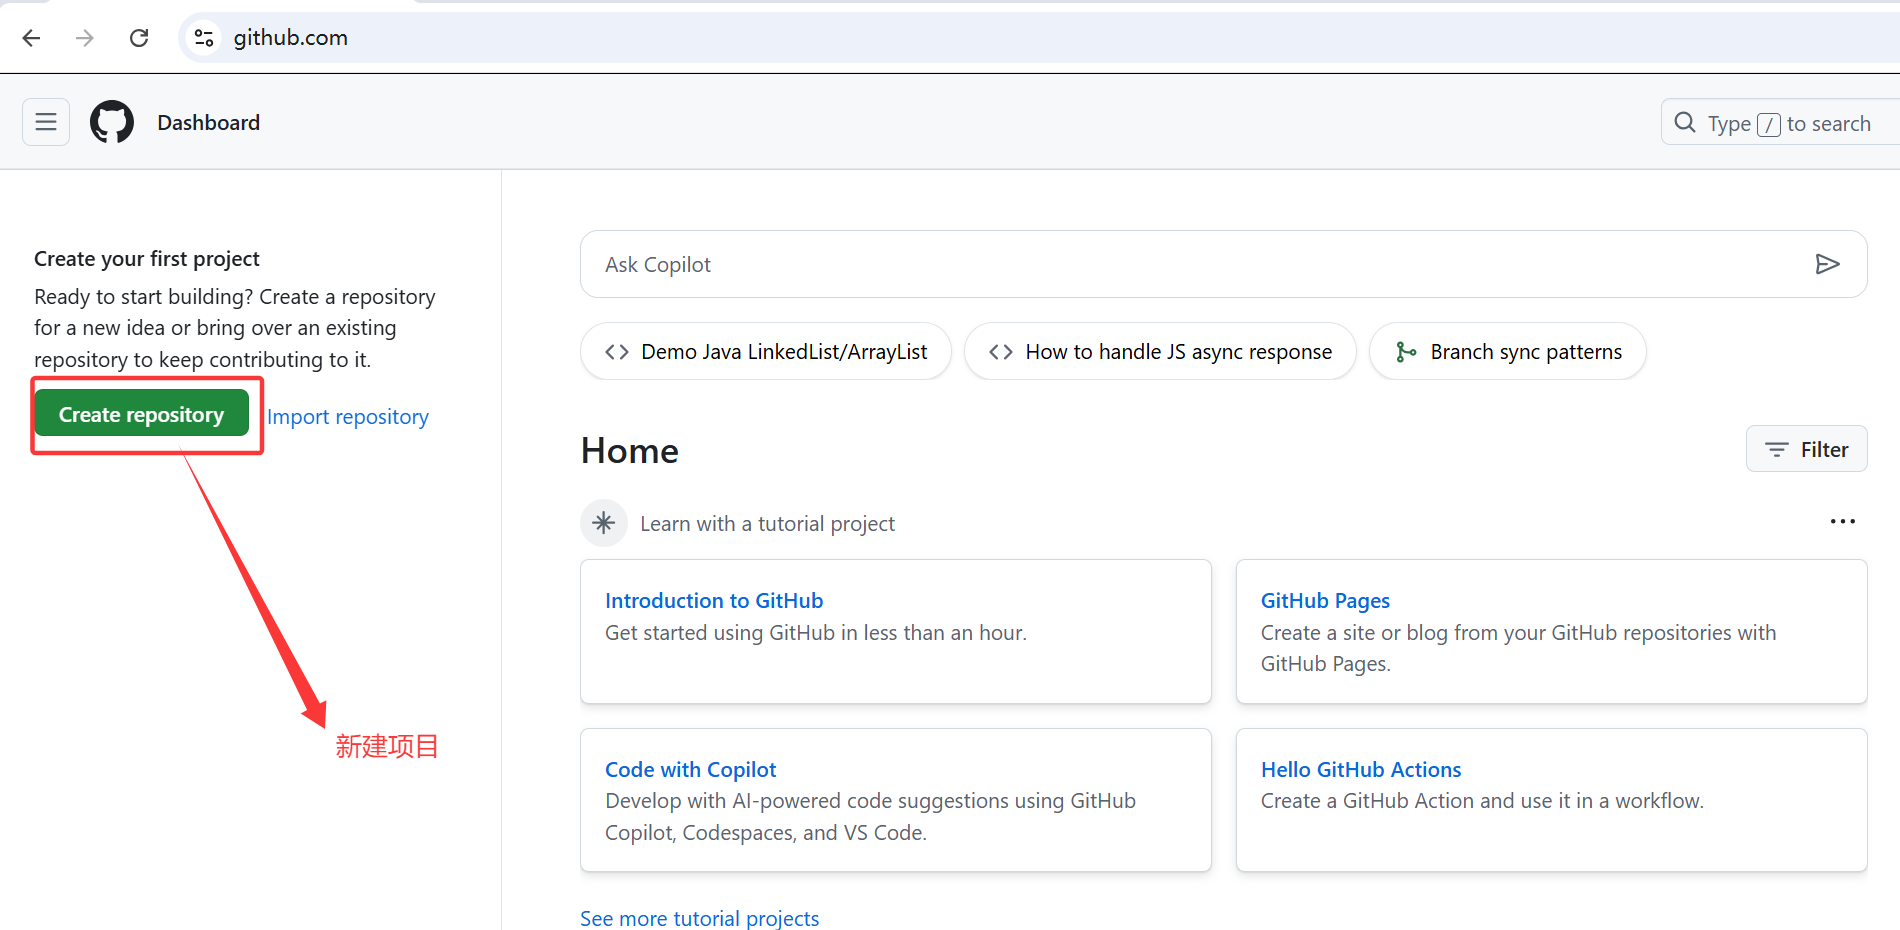The height and width of the screenshot is (930, 1900).
Task: Open Introduction to GitHub tutorial
Action: (x=714, y=600)
